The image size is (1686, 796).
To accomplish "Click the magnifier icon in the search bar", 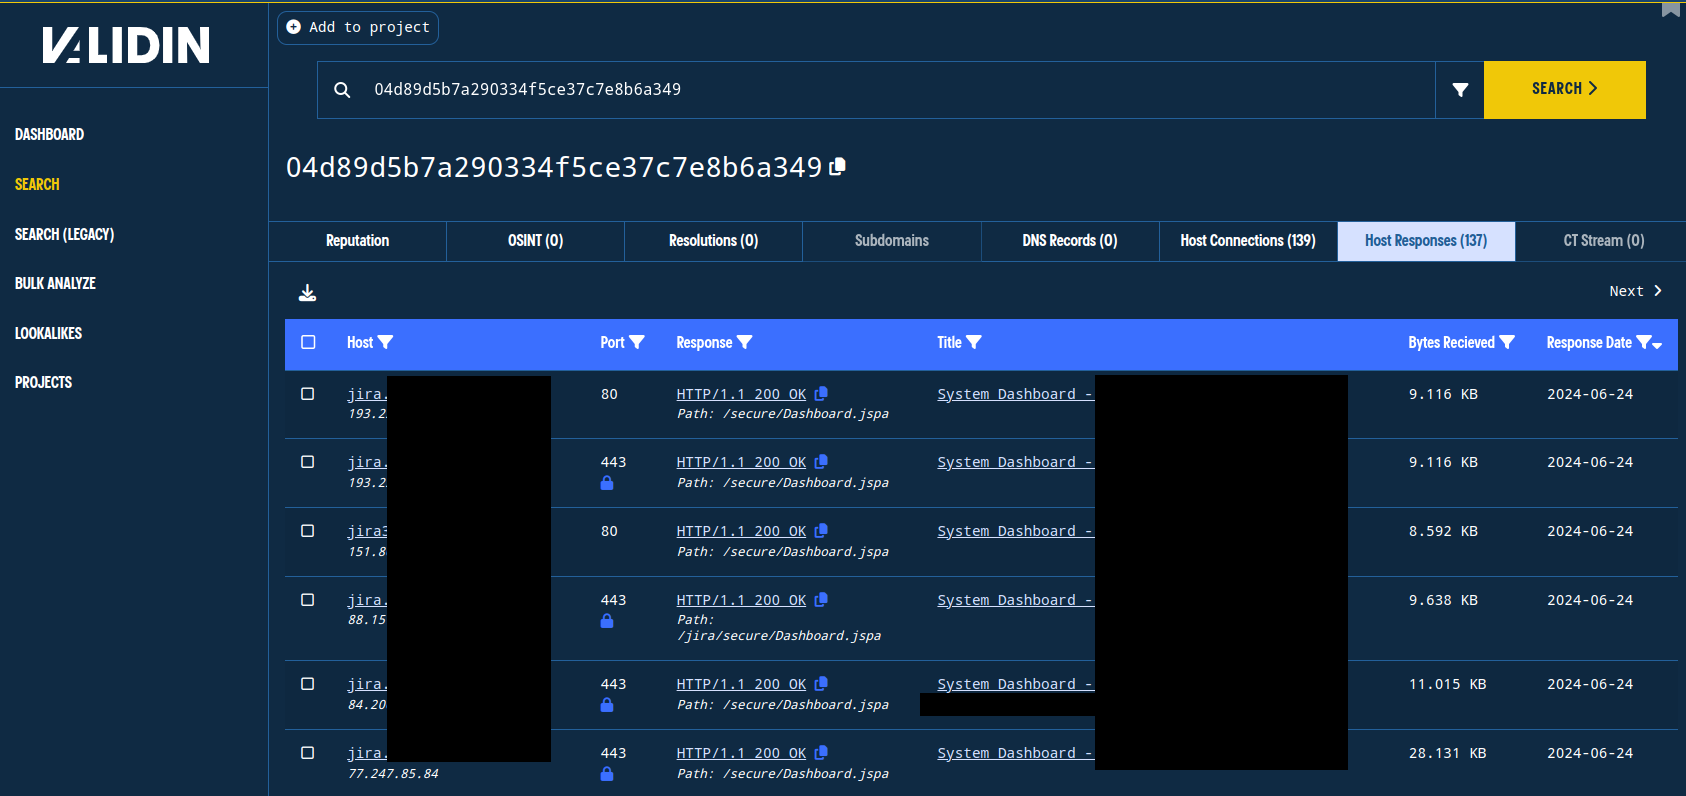I will tap(342, 90).
